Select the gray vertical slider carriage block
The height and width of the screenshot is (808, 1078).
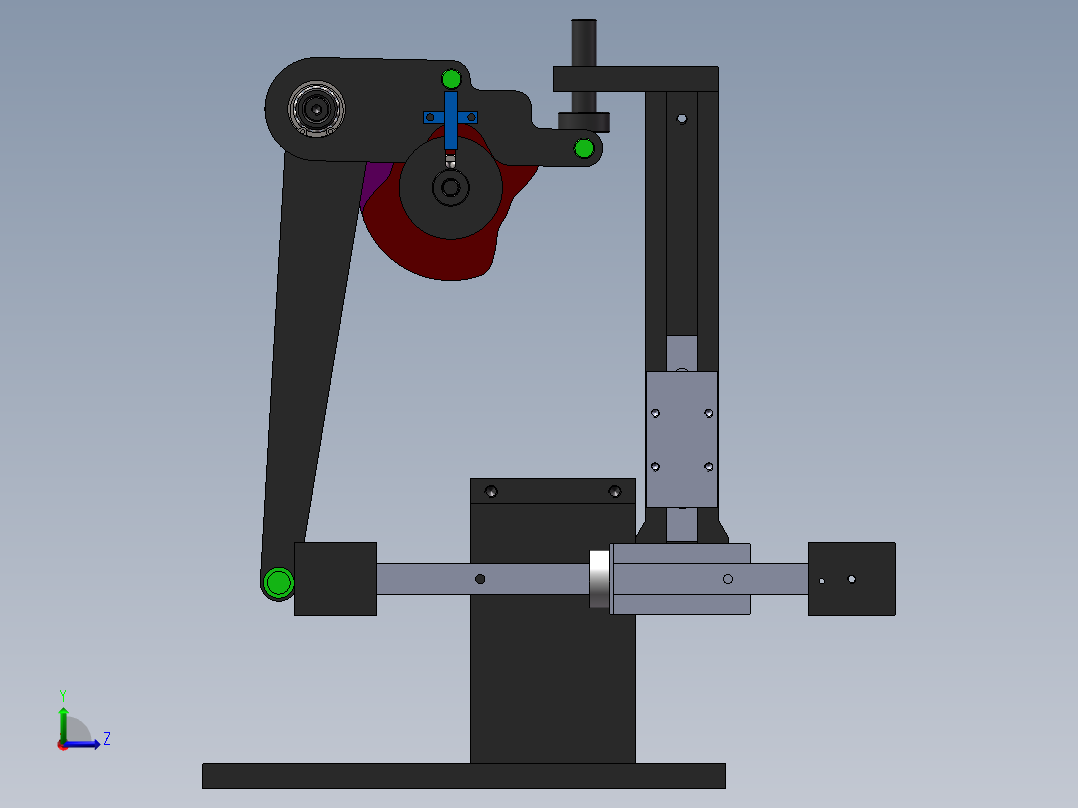[682, 439]
